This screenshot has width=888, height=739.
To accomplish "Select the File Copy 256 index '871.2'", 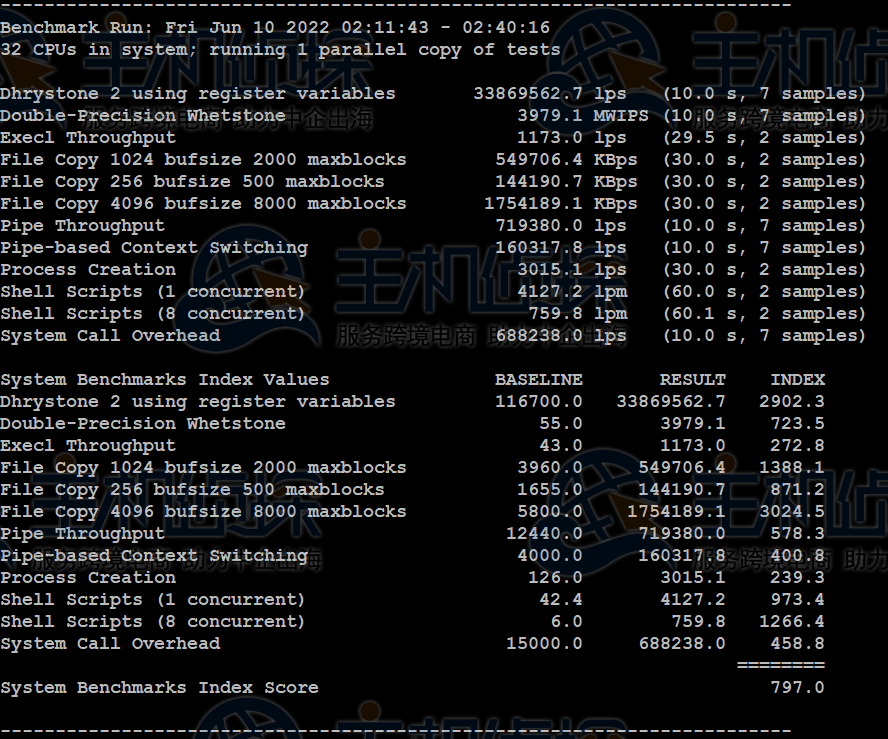I will [797, 489].
